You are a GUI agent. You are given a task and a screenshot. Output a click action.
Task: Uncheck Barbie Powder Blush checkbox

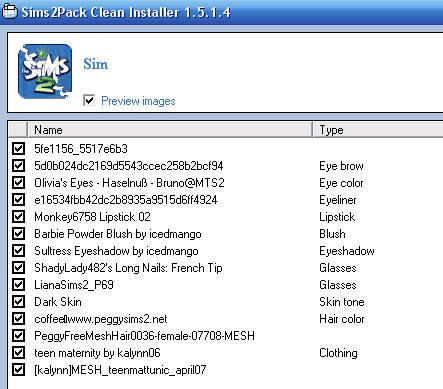18,233
